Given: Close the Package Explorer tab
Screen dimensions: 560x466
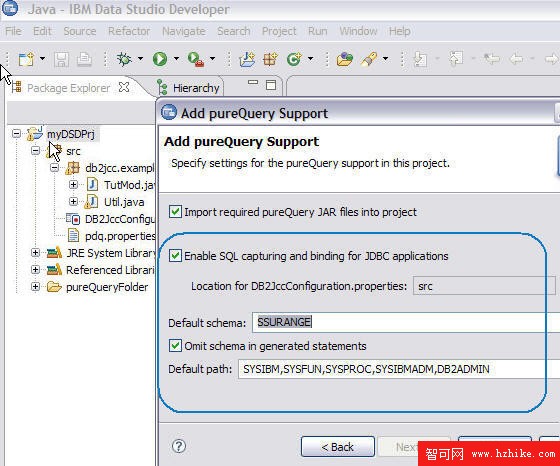Looking at the screenshot, I should [124, 87].
